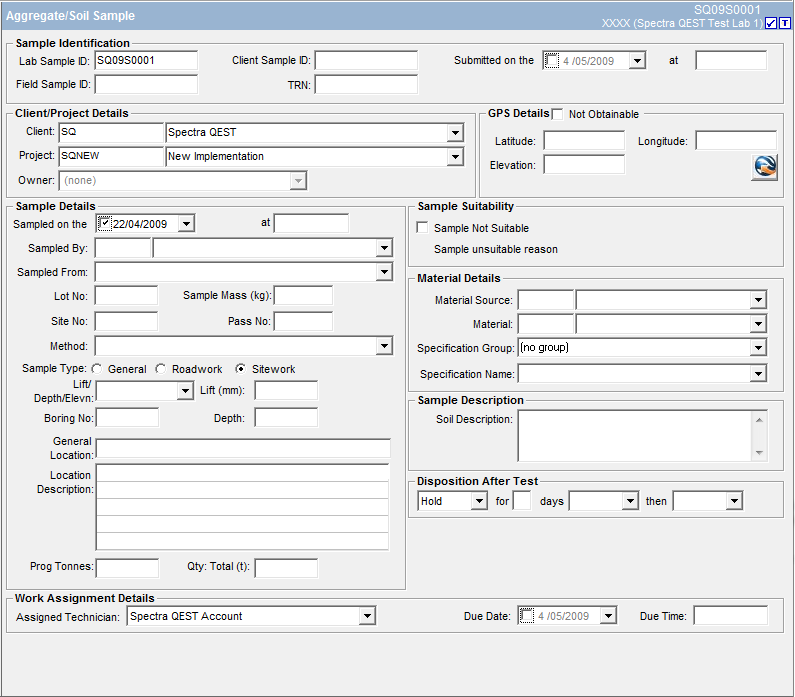The width and height of the screenshot is (795, 697).
Task: Tick the GPS Not Obtainable checkbox
Action: pyautogui.click(x=558, y=114)
